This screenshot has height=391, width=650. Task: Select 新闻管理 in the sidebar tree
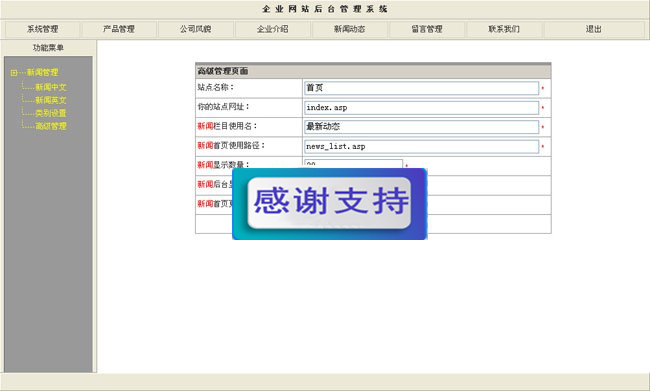[42, 72]
